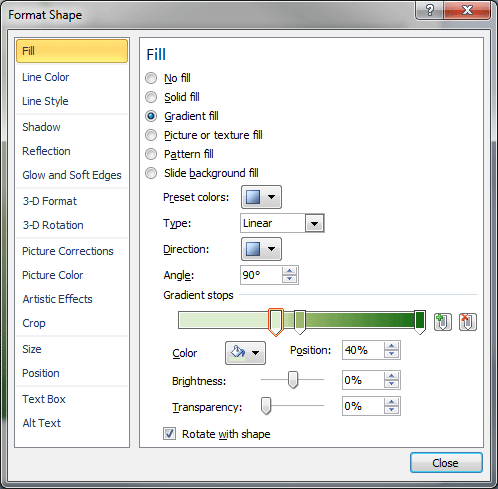Viewport: 498px width, 489px height.
Task: Increase the Angle value with up arrow
Action: pos(289,271)
